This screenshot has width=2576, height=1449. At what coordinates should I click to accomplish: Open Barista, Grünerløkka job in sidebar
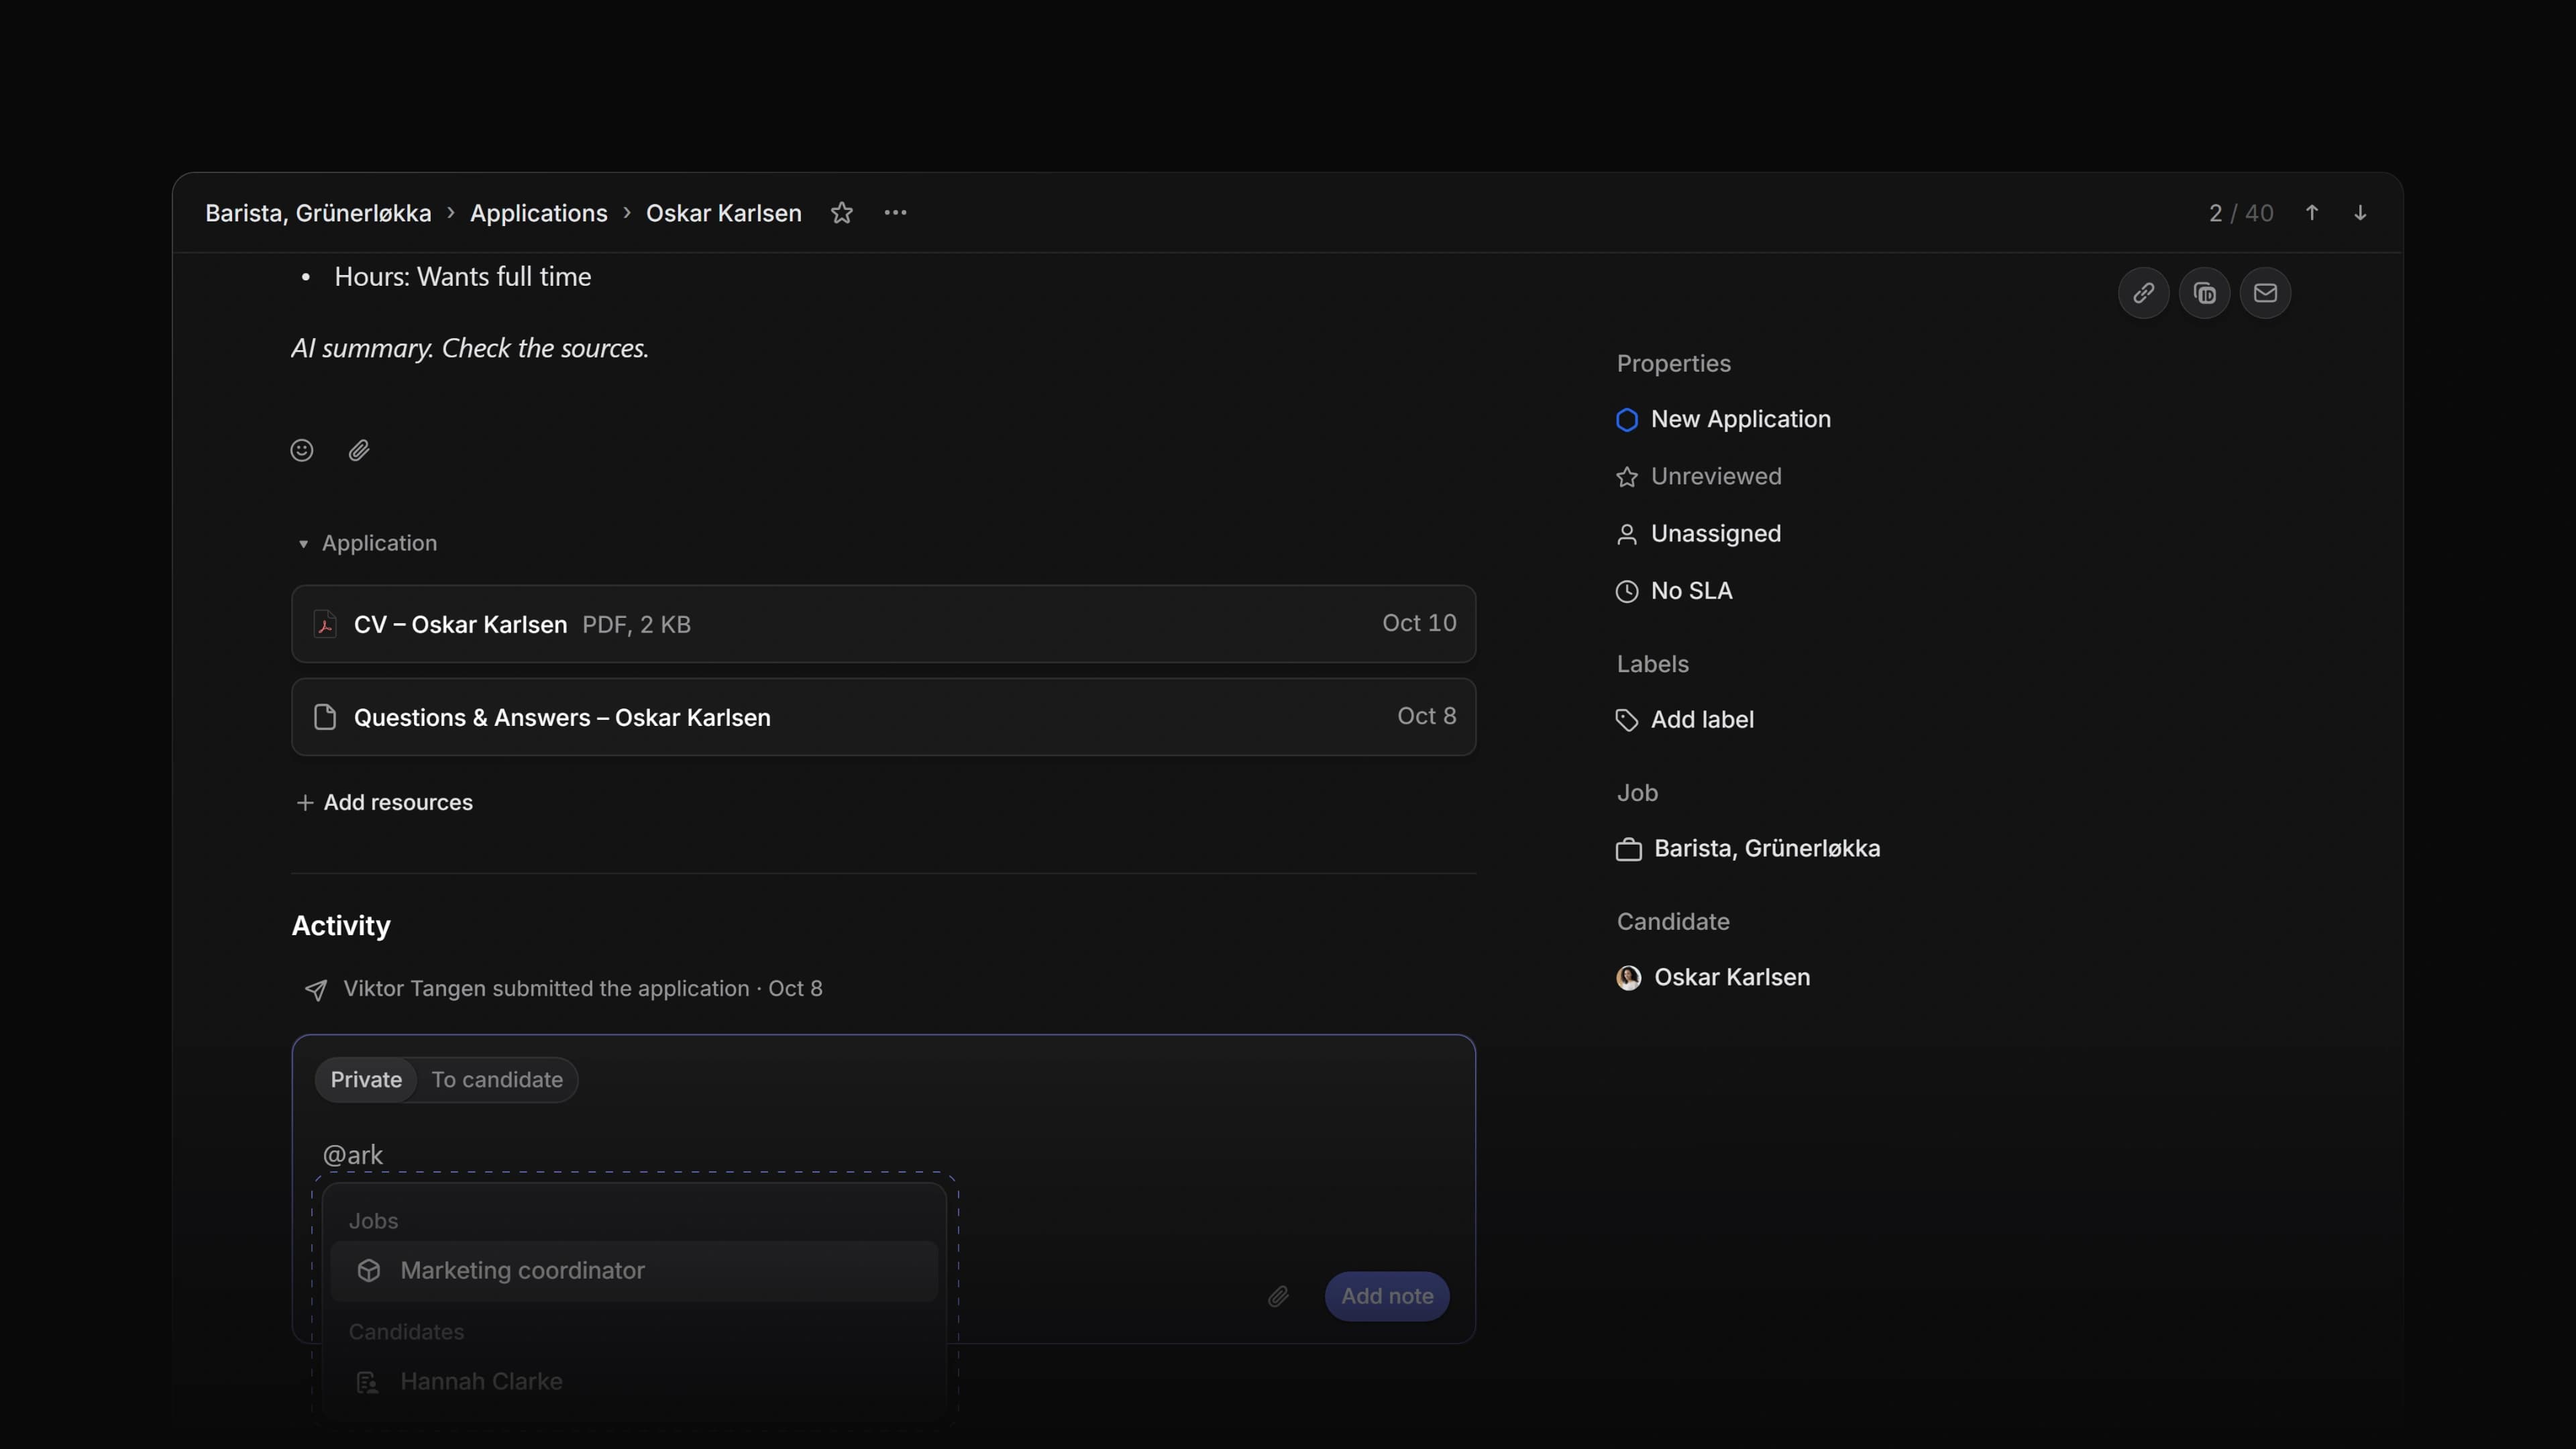[x=1748, y=848]
